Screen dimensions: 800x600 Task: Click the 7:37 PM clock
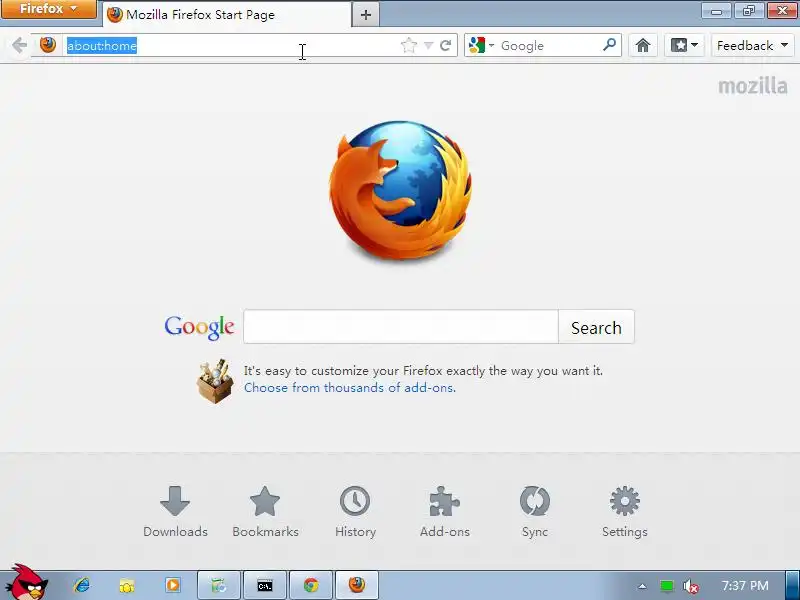coord(745,586)
